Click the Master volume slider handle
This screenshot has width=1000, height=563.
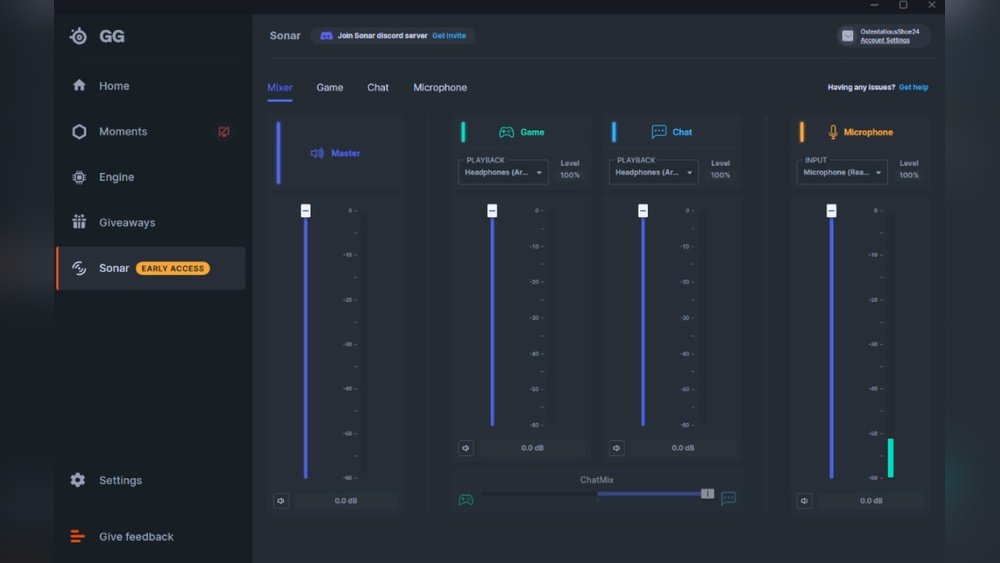tap(305, 210)
